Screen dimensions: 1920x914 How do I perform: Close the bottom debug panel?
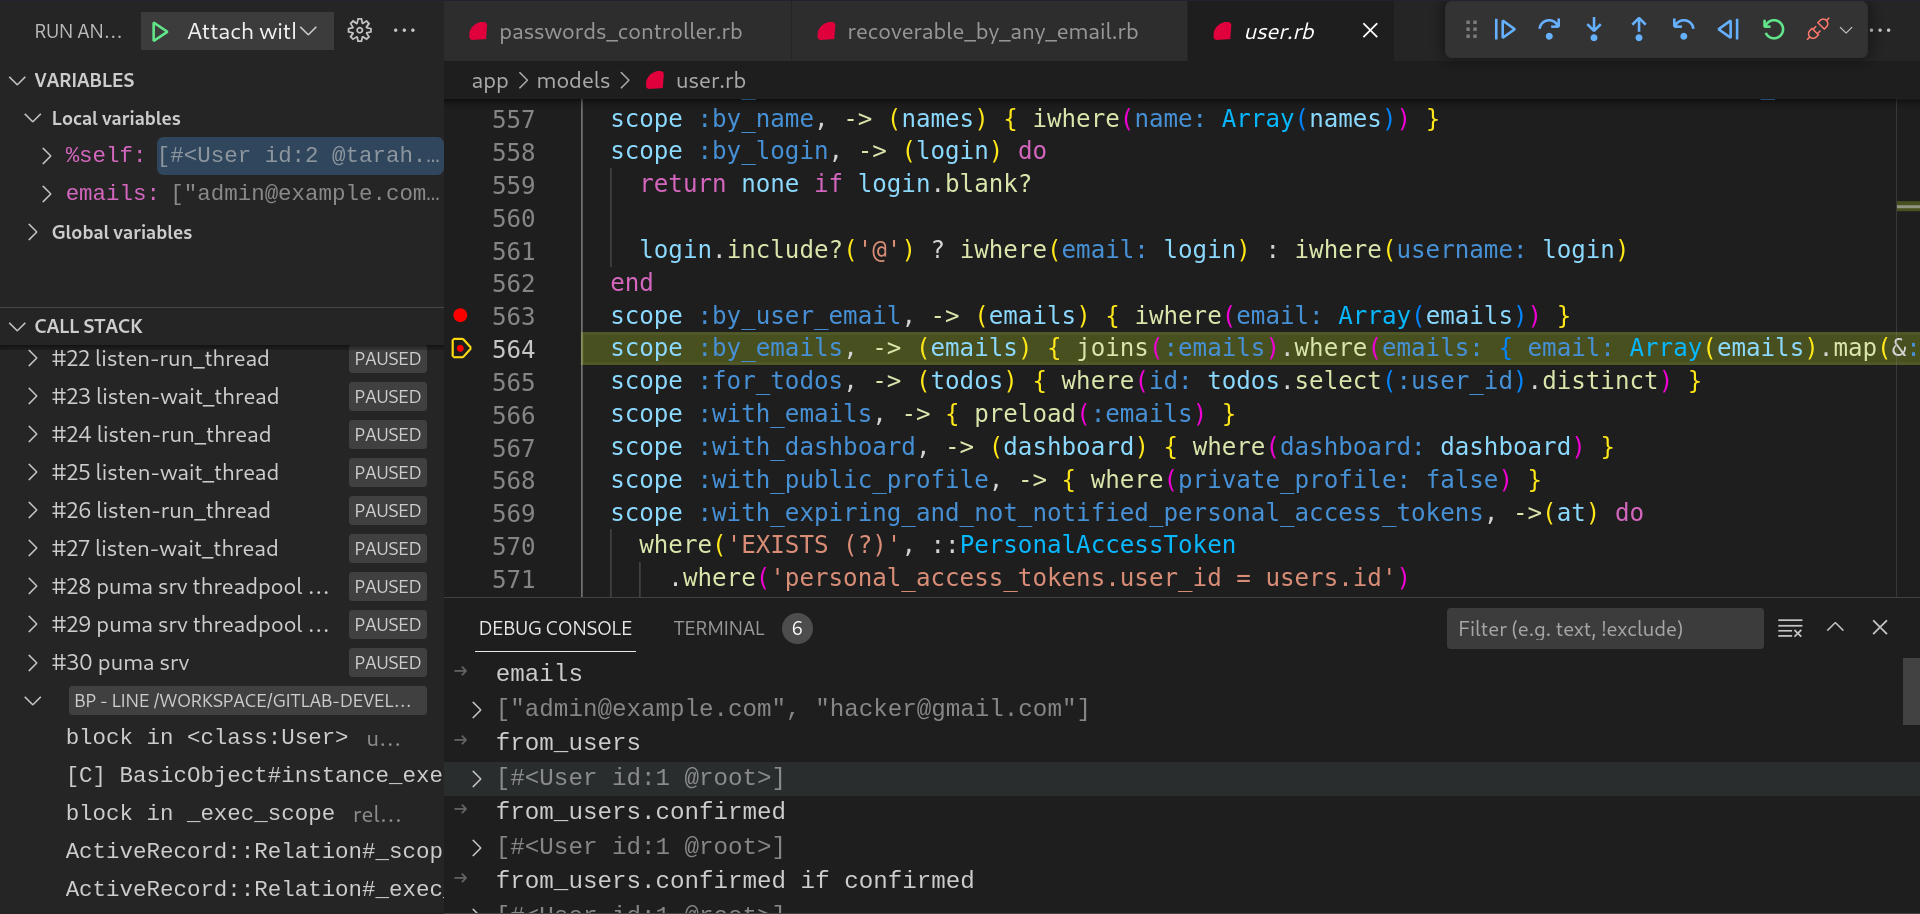pos(1880,628)
